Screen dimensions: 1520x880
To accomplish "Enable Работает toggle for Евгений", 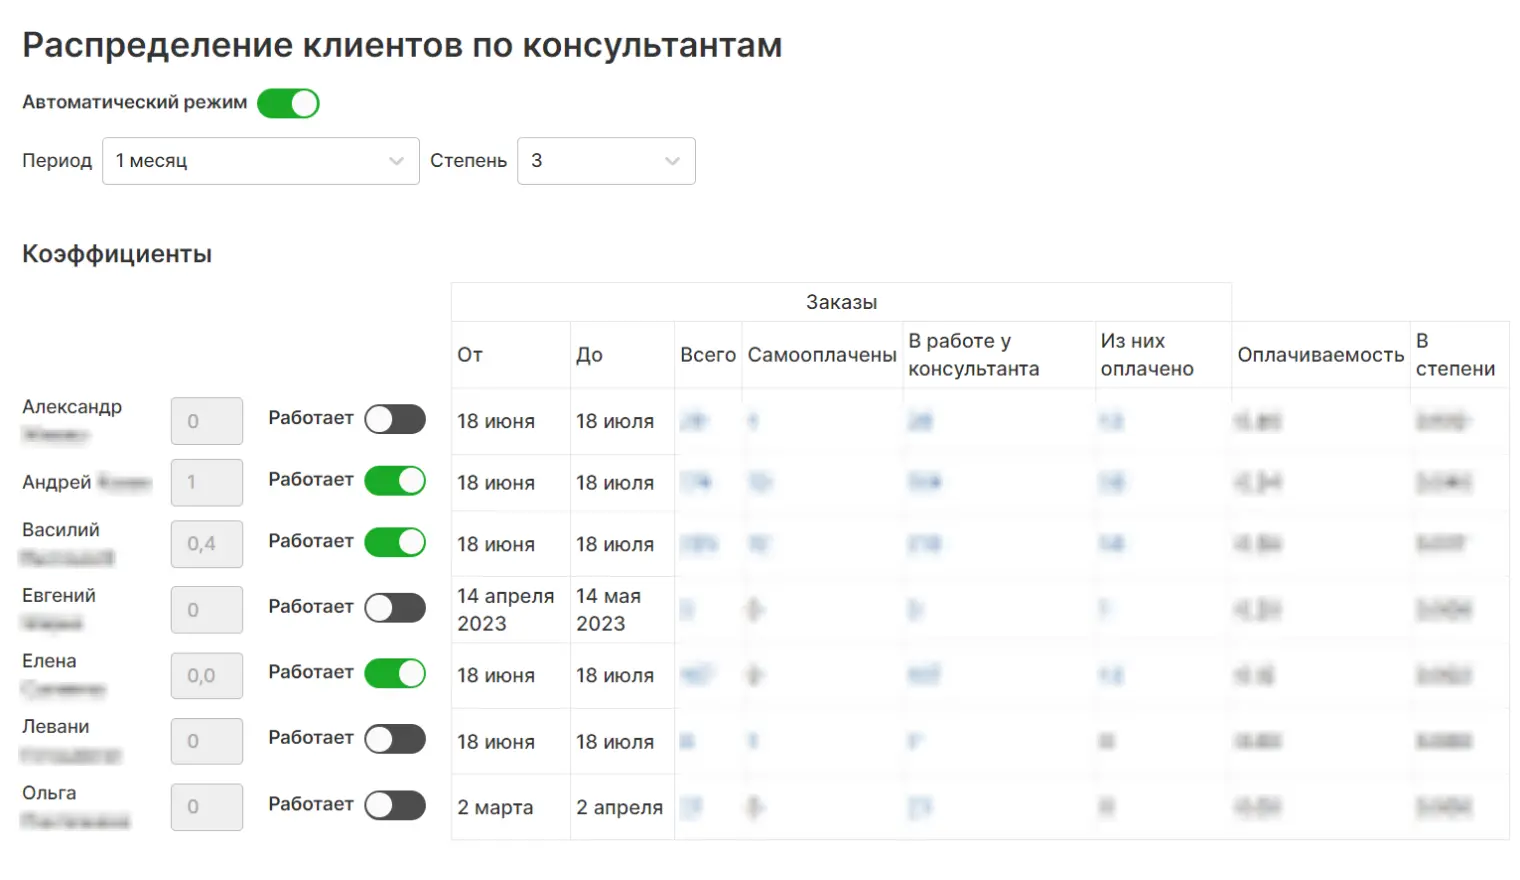I will [x=395, y=608].
